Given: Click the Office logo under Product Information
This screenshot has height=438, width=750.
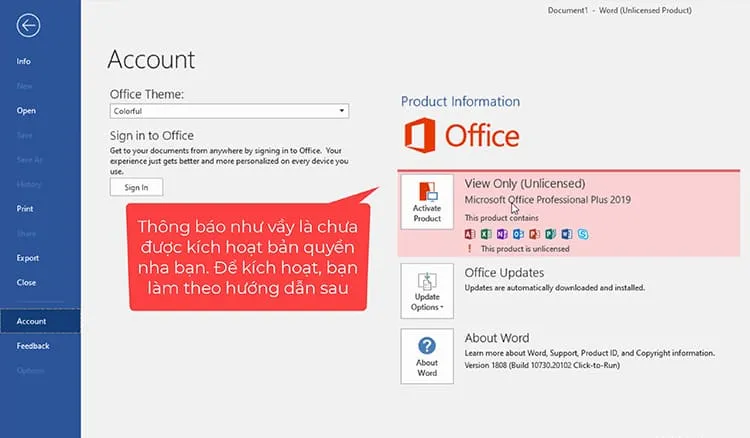Looking at the screenshot, I should [x=462, y=135].
